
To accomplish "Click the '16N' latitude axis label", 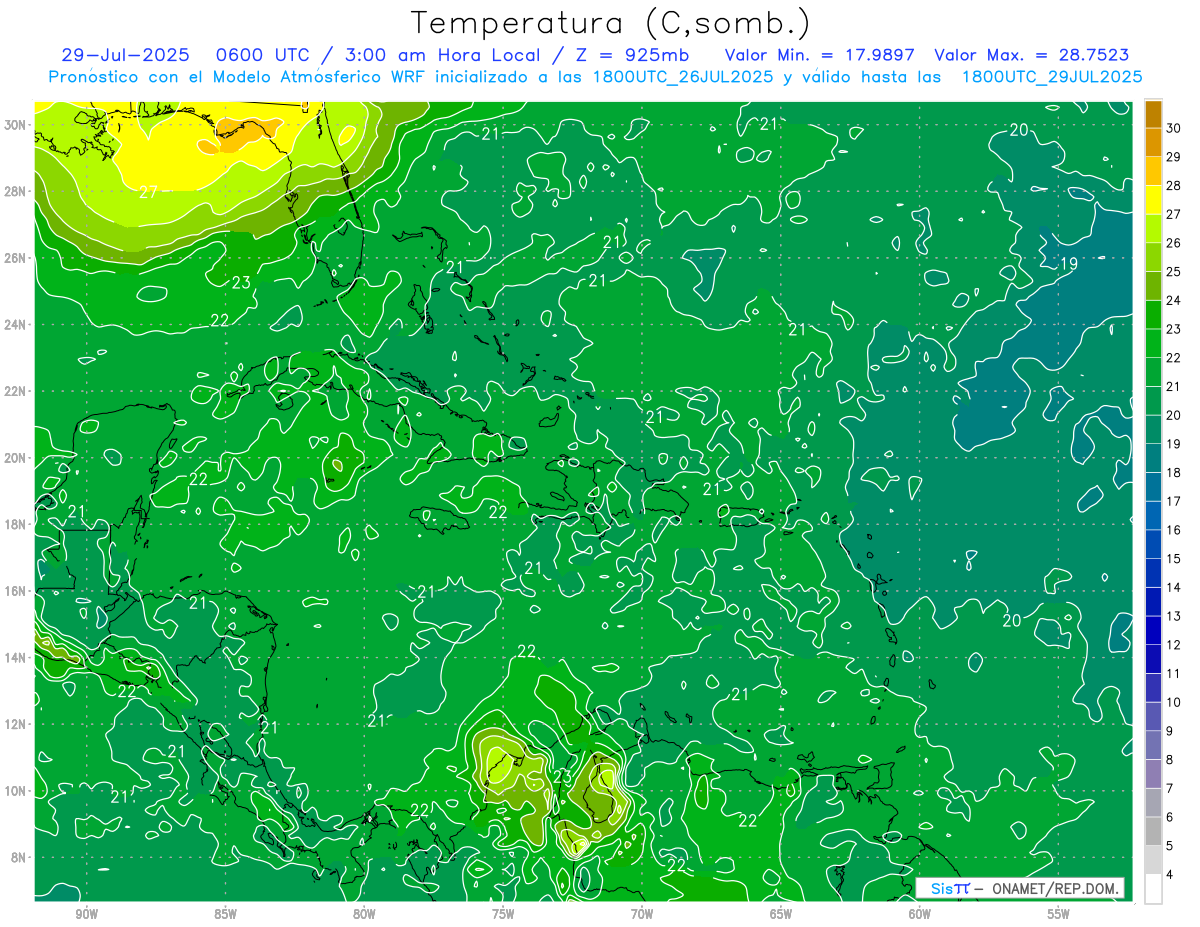I will point(16,591).
